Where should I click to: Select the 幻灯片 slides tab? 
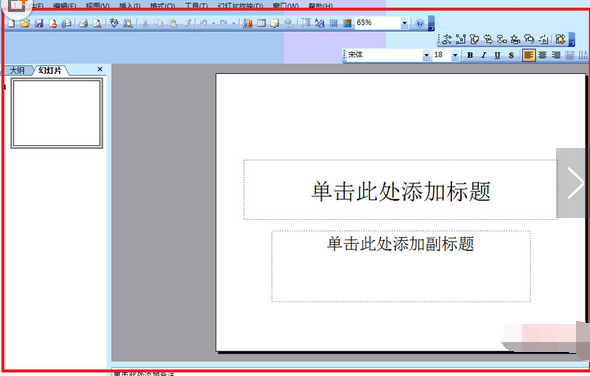tap(50, 70)
